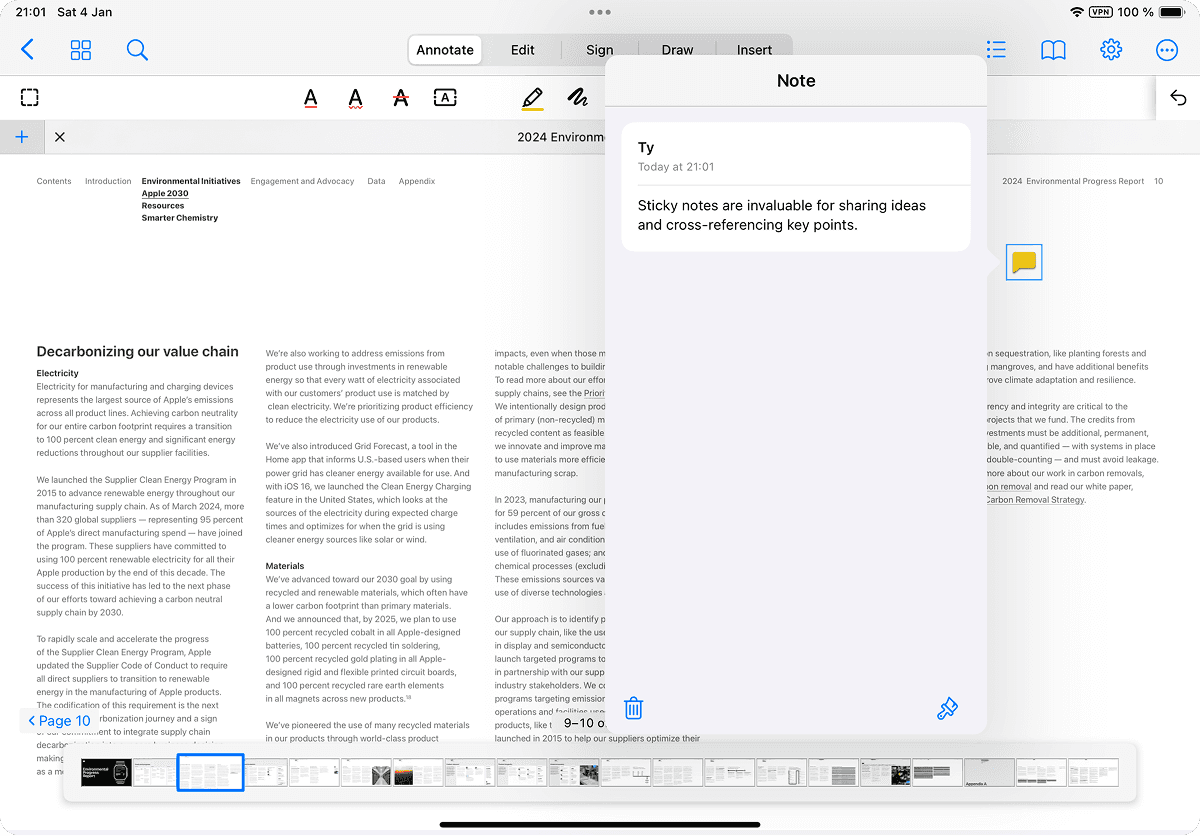Tap the Electricity subheading
The image size is (1200, 836).
click(58, 373)
